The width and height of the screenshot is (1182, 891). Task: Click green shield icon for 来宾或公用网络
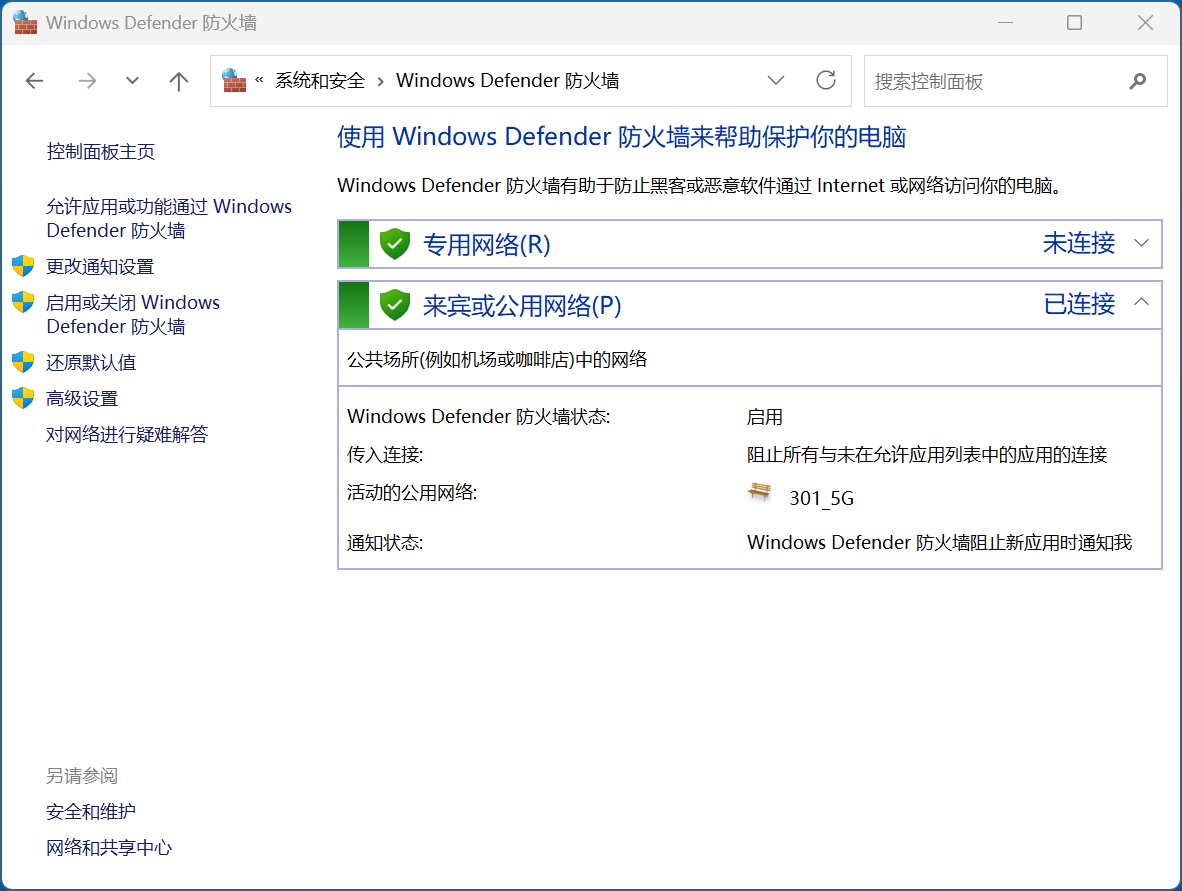click(x=394, y=305)
